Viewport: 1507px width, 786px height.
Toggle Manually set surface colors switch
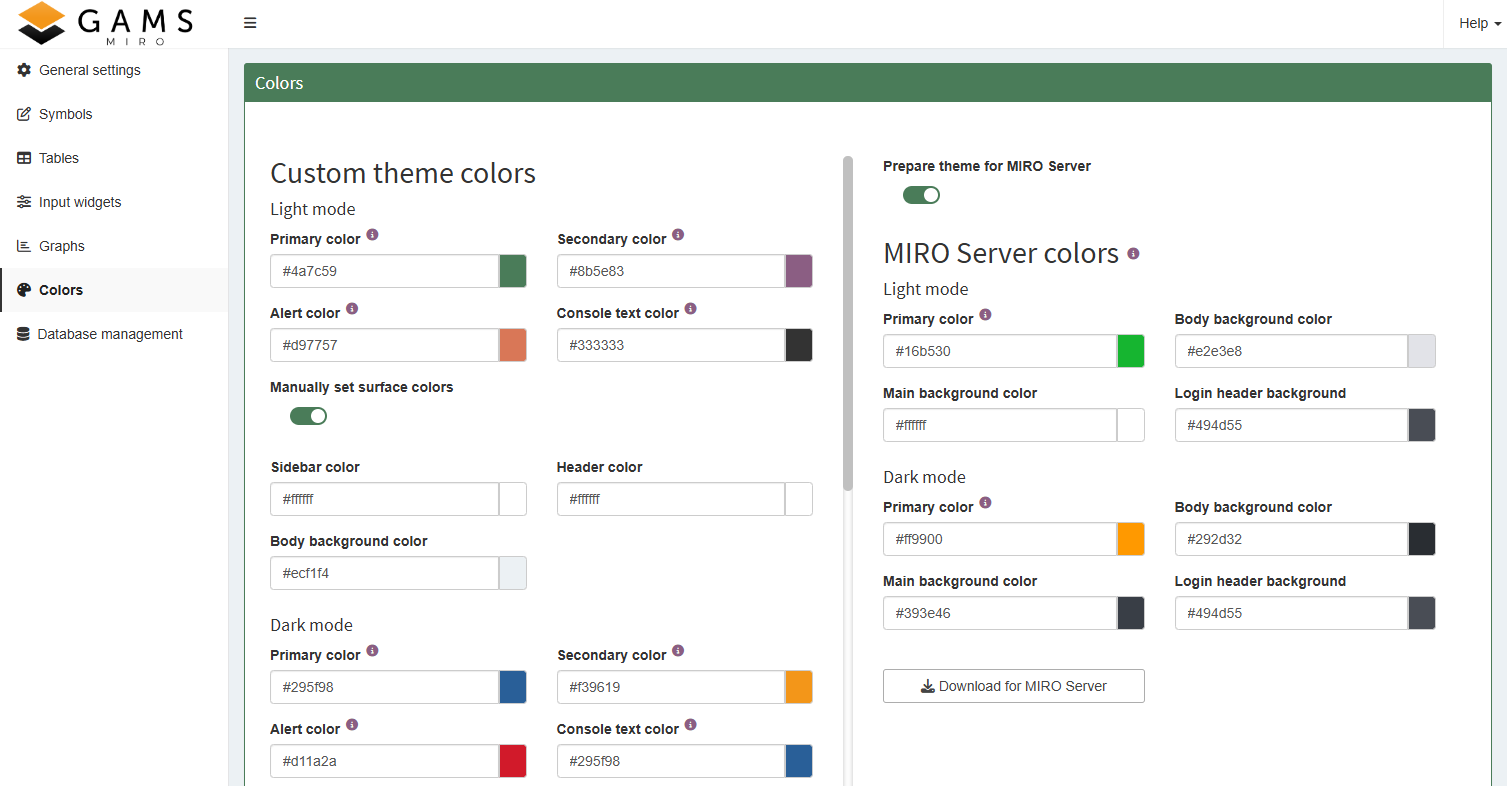coord(308,416)
